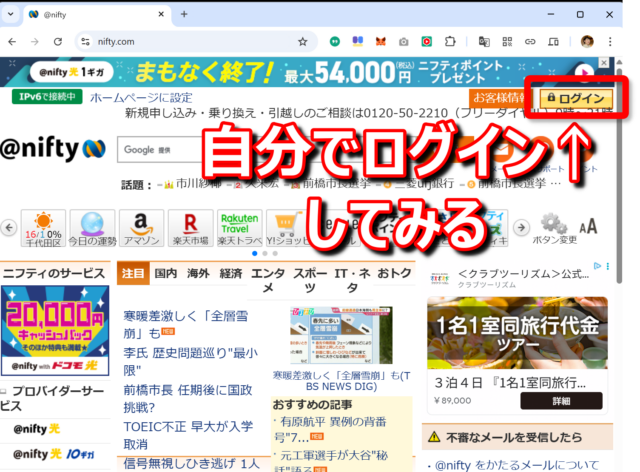Click the ホームページに設定 link
The width and height of the screenshot is (640, 472).
click(140, 98)
